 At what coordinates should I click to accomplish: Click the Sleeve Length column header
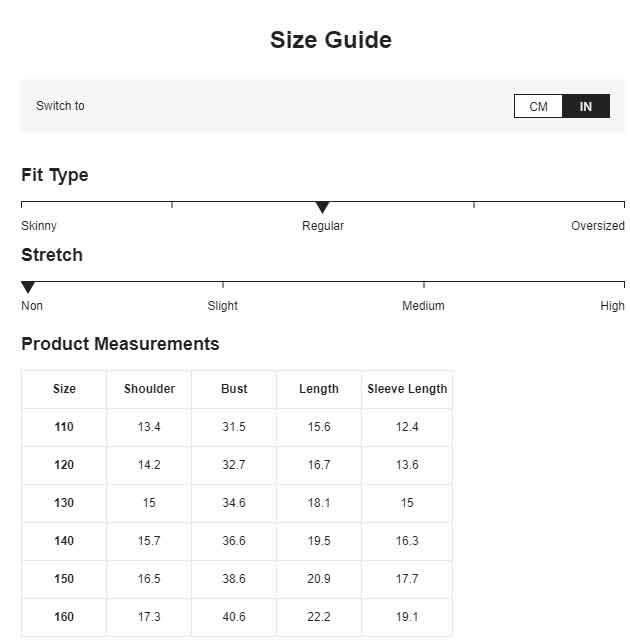[x=407, y=389]
